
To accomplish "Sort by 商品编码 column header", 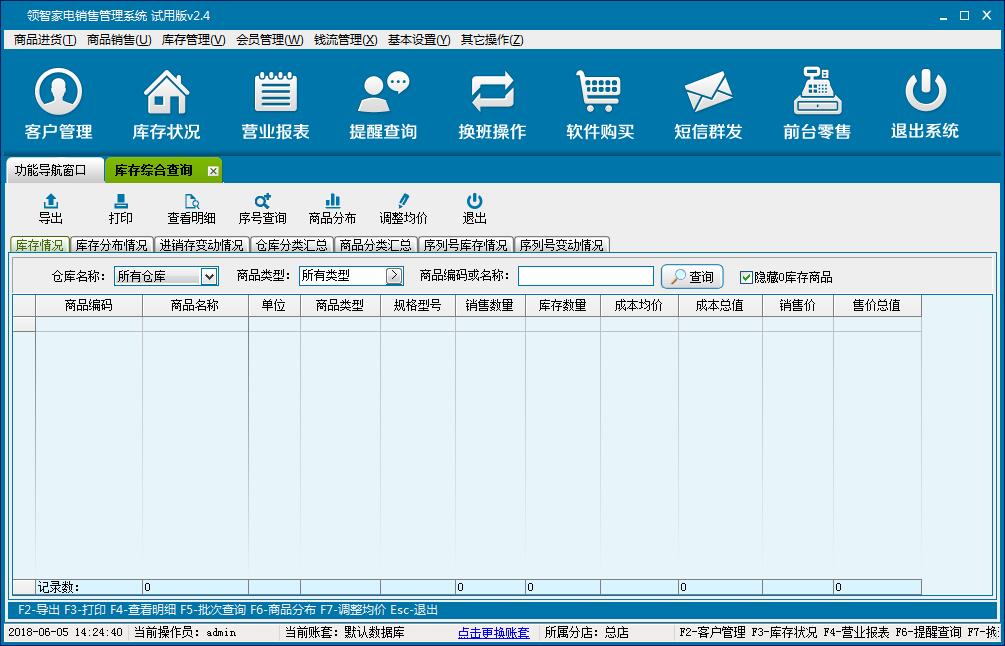I will pos(89,306).
